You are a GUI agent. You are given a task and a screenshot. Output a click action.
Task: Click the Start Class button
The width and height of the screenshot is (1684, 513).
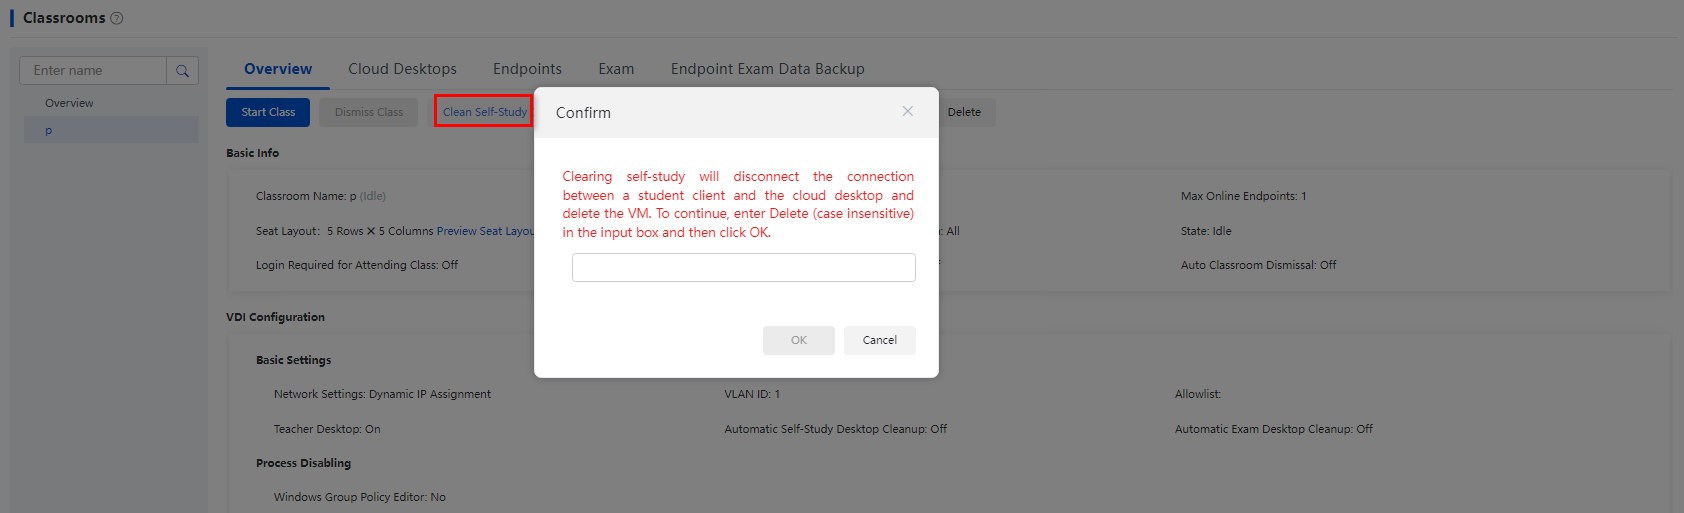click(268, 112)
